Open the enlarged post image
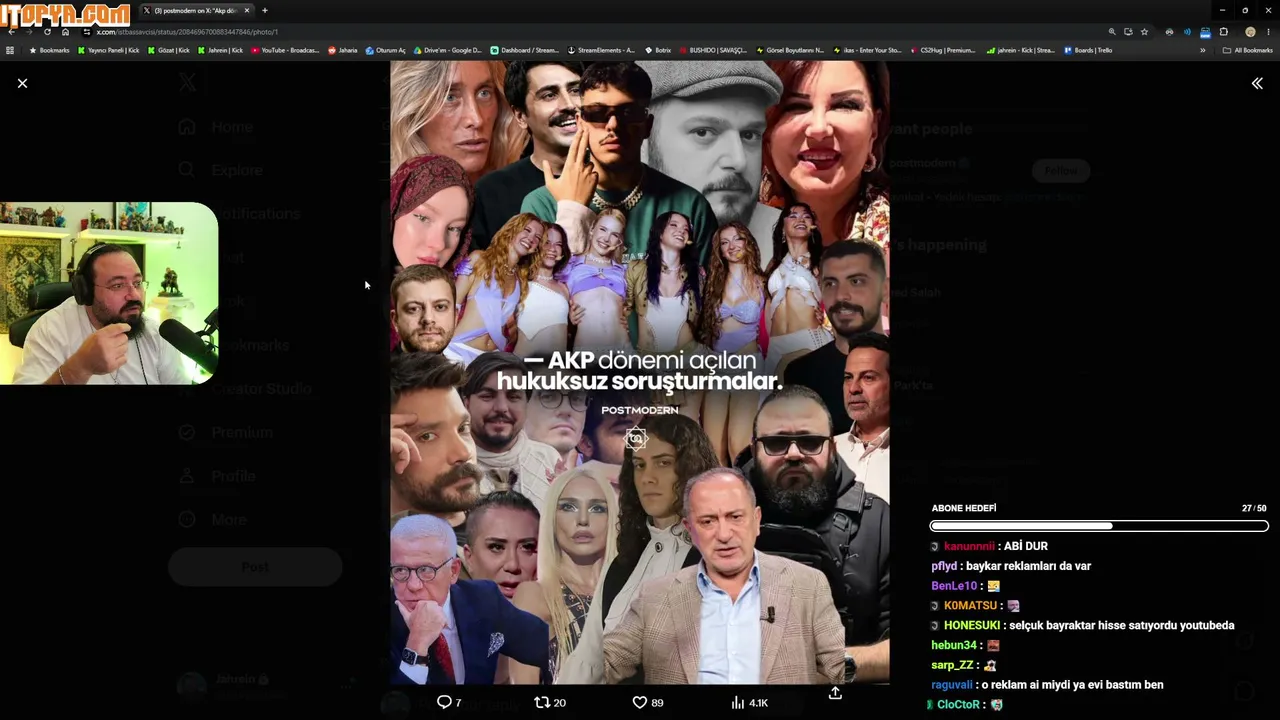The height and width of the screenshot is (720, 1280). (x=640, y=372)
